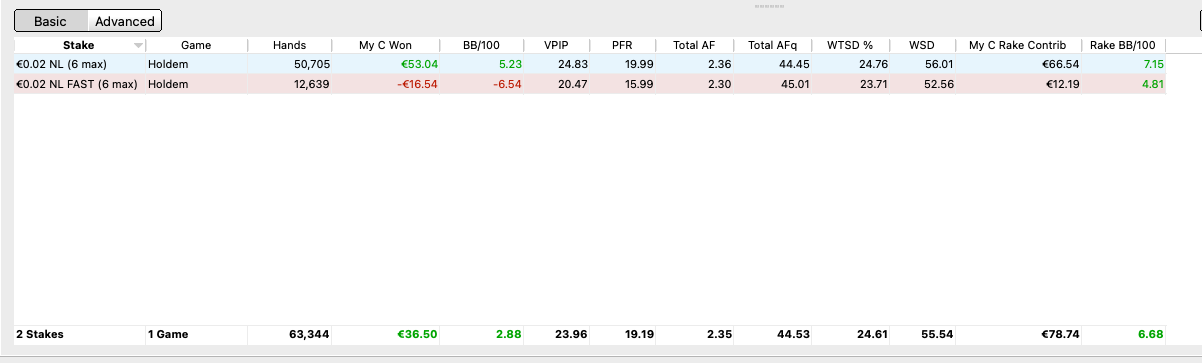The height and width of the screenshot is (363, 1202).
Task: Sort by My C Won column
Action: 386,45
